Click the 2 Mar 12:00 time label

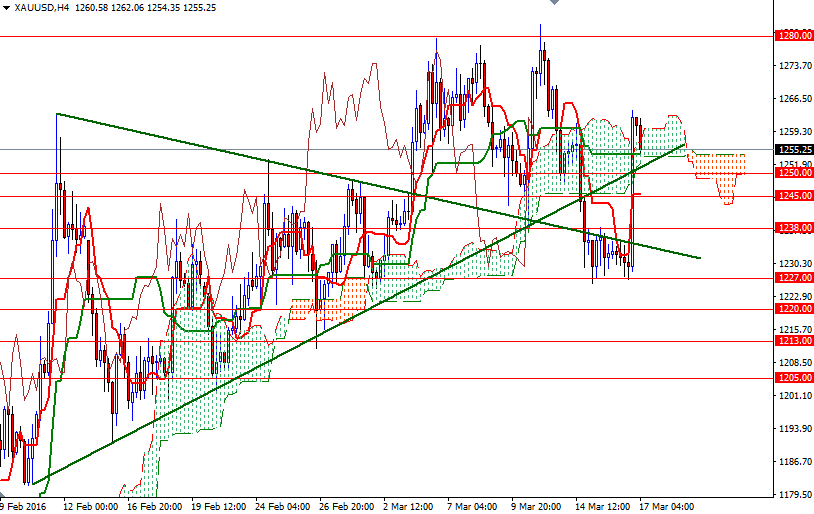[408, 506]
